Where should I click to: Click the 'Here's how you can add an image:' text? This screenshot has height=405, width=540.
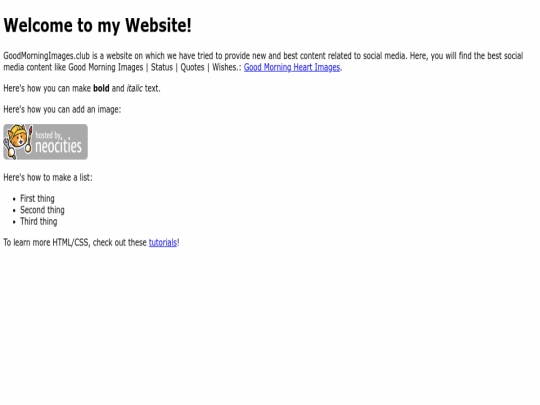tap(62, 109)
